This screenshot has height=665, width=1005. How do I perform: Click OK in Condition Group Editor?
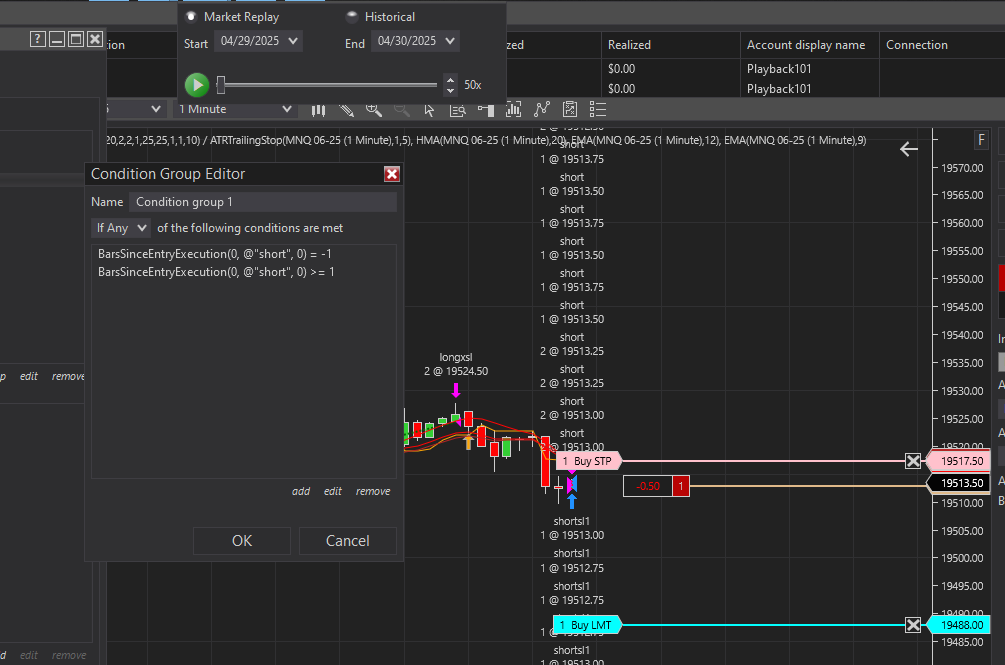(242, 541)
